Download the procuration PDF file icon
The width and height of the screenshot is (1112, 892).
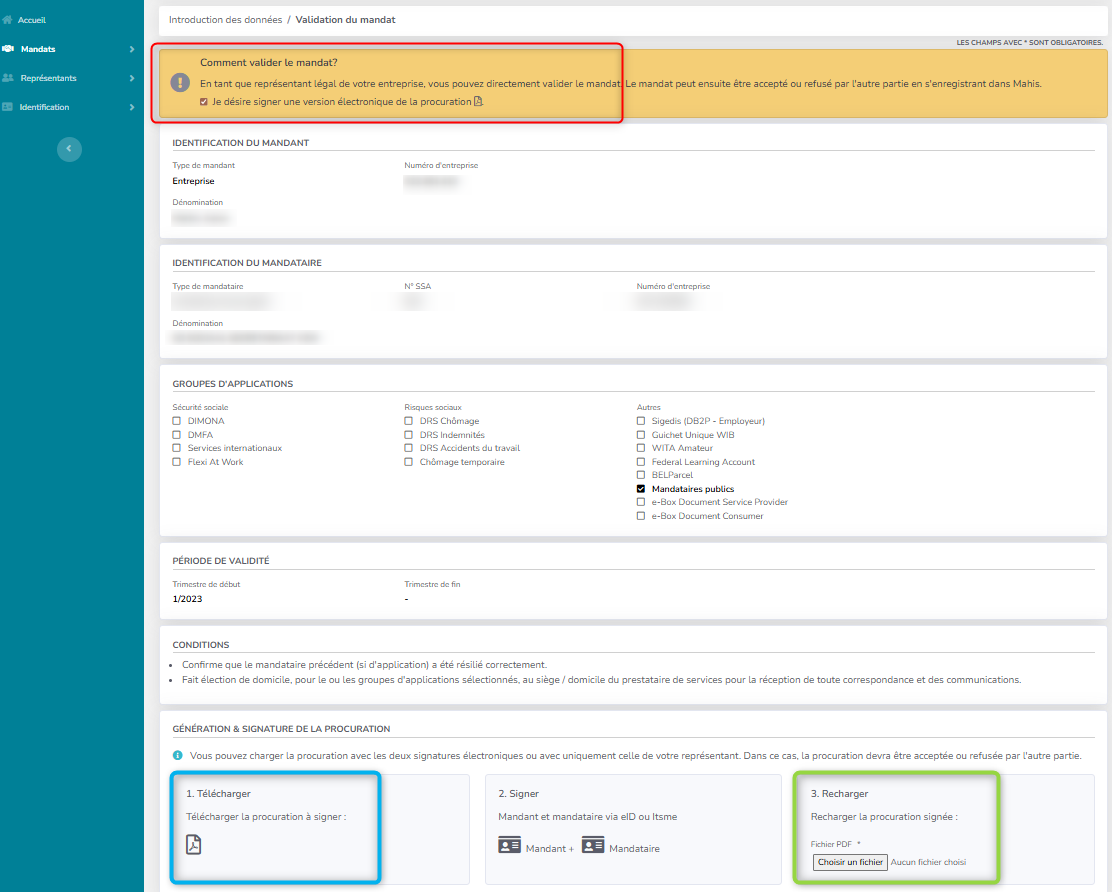point(194,844)
